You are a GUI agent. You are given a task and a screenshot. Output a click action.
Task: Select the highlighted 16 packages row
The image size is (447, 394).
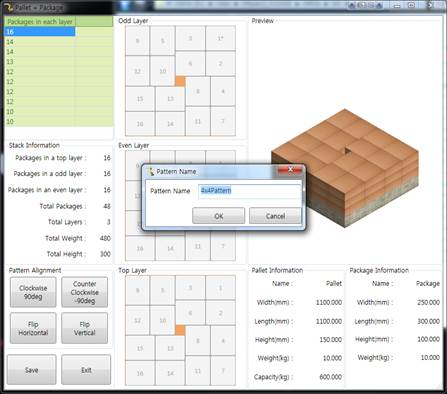pyautogui.click(x=40, y=32)
